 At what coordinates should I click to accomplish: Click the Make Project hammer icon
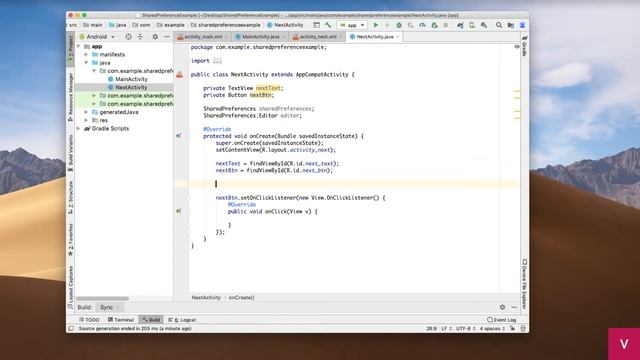click(328, 25)
